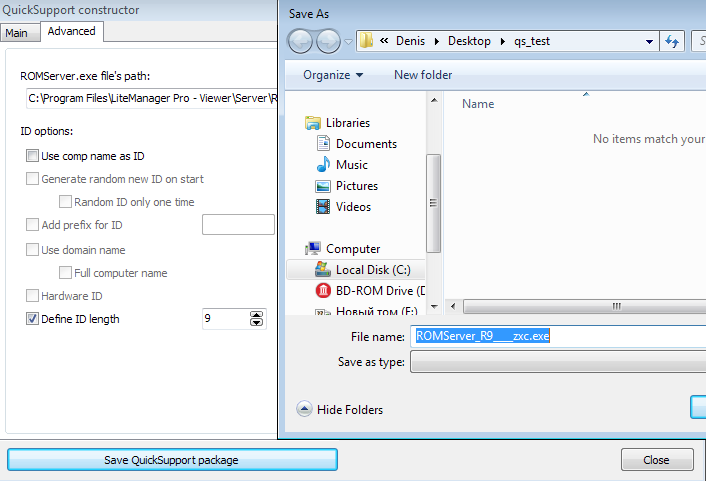
Task: Expand subfolders arrow after Desktop
Action: tap(503, 41)
